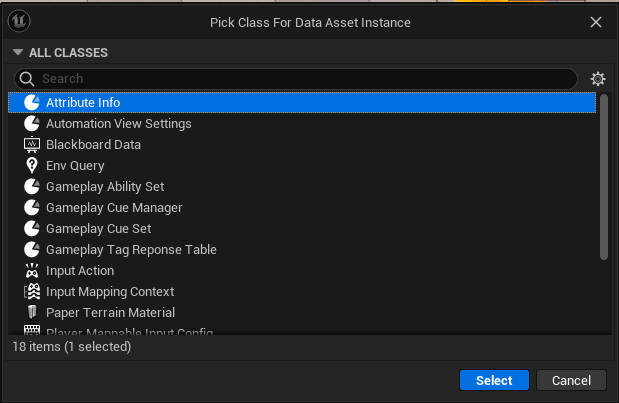Click the Attribute Info class icon
The height and width of the screenshot is (403, 619).
pos(31,102)
